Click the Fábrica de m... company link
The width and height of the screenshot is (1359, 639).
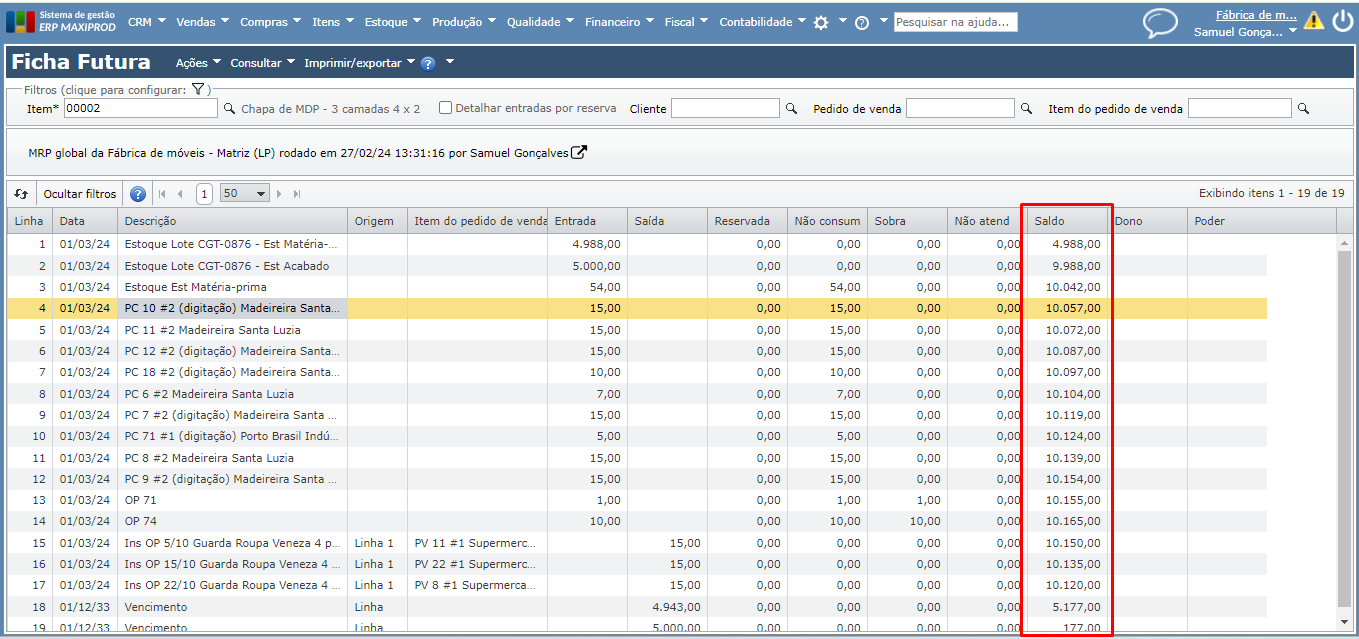pos(1256,15)
